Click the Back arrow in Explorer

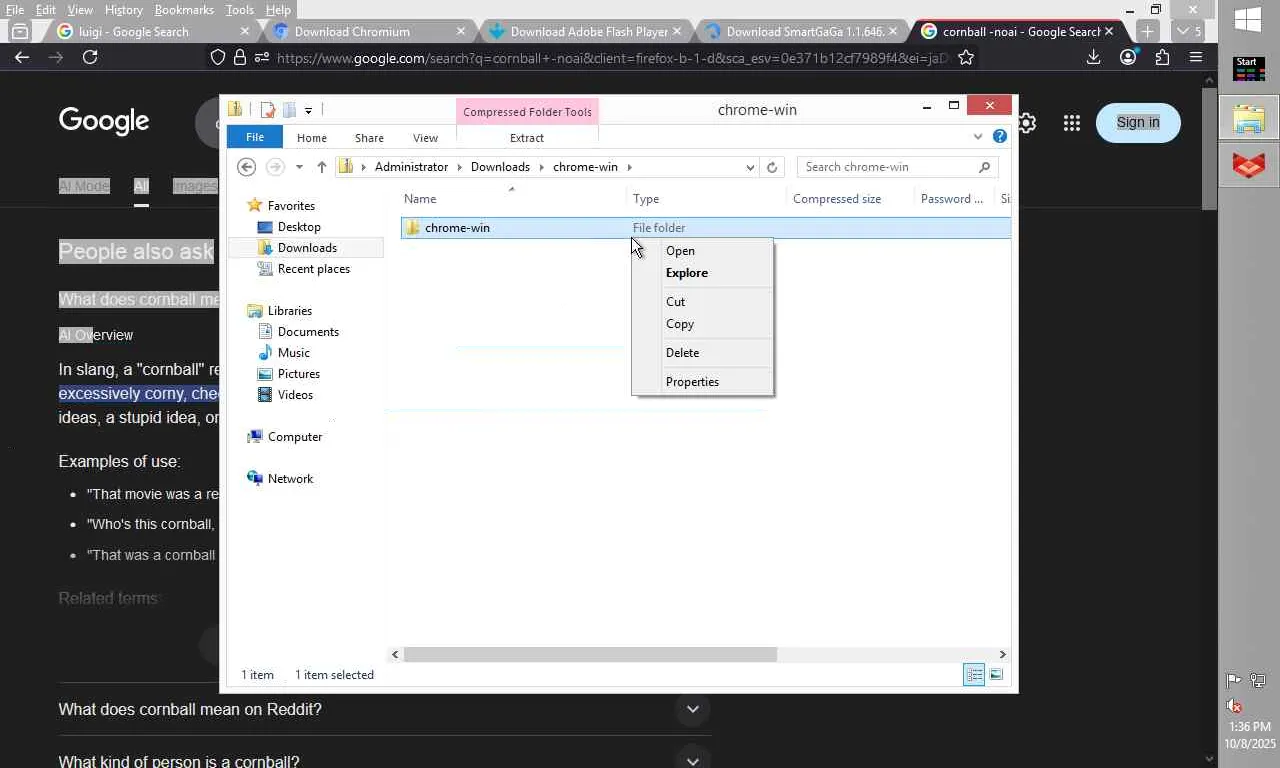(x=246, y=167)
